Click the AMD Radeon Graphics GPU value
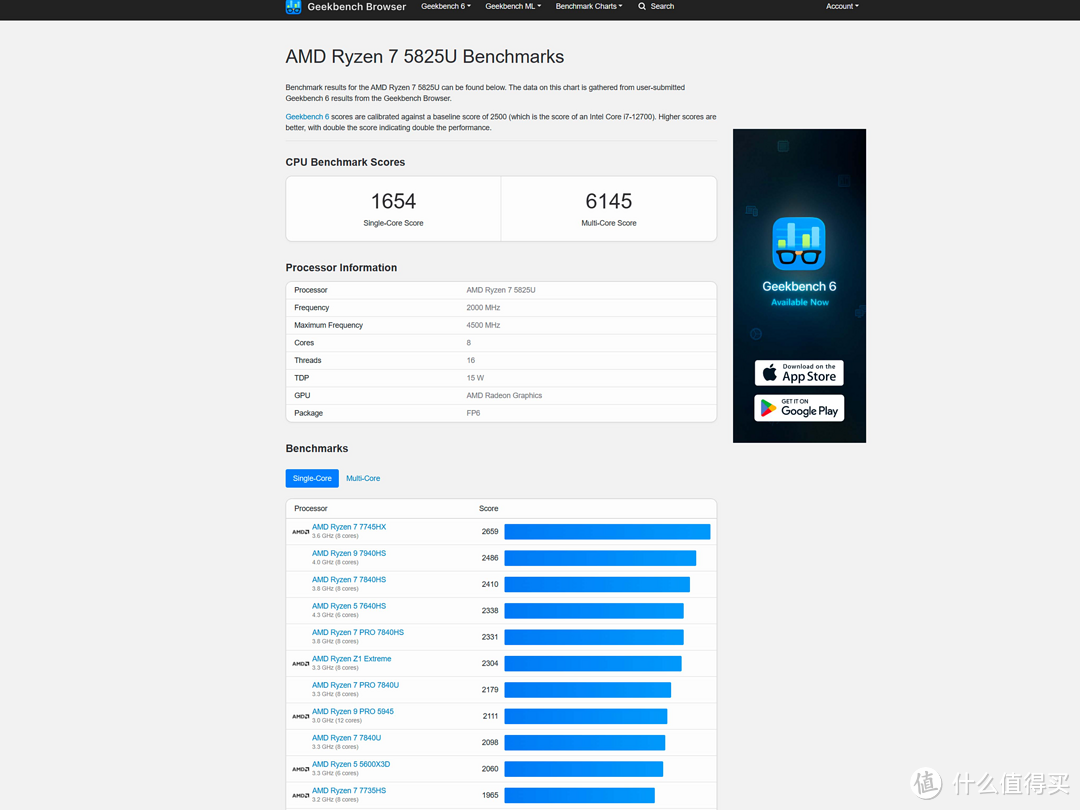 pos(504,395)
